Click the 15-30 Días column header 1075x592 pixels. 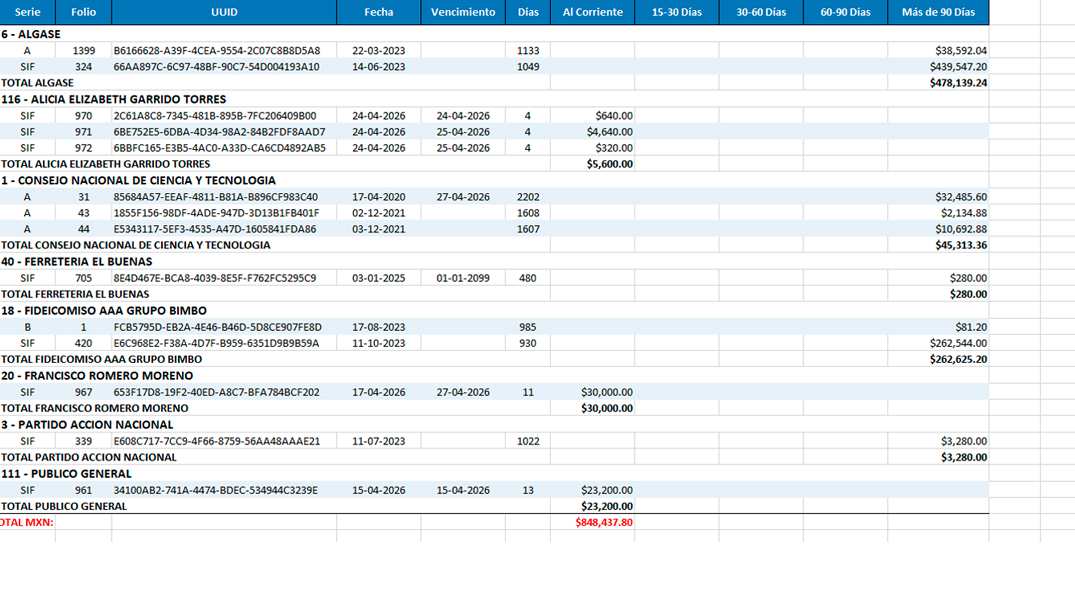coord(676,12)
